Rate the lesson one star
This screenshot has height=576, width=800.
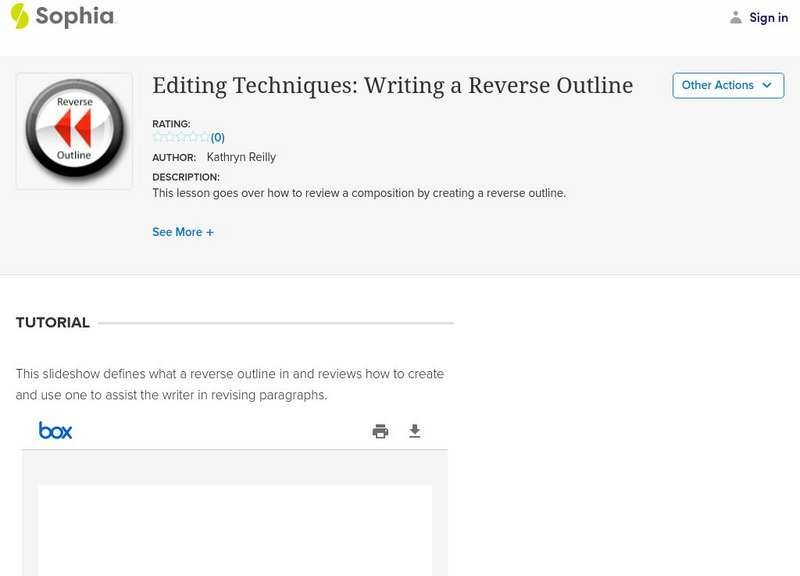[158, 138]
